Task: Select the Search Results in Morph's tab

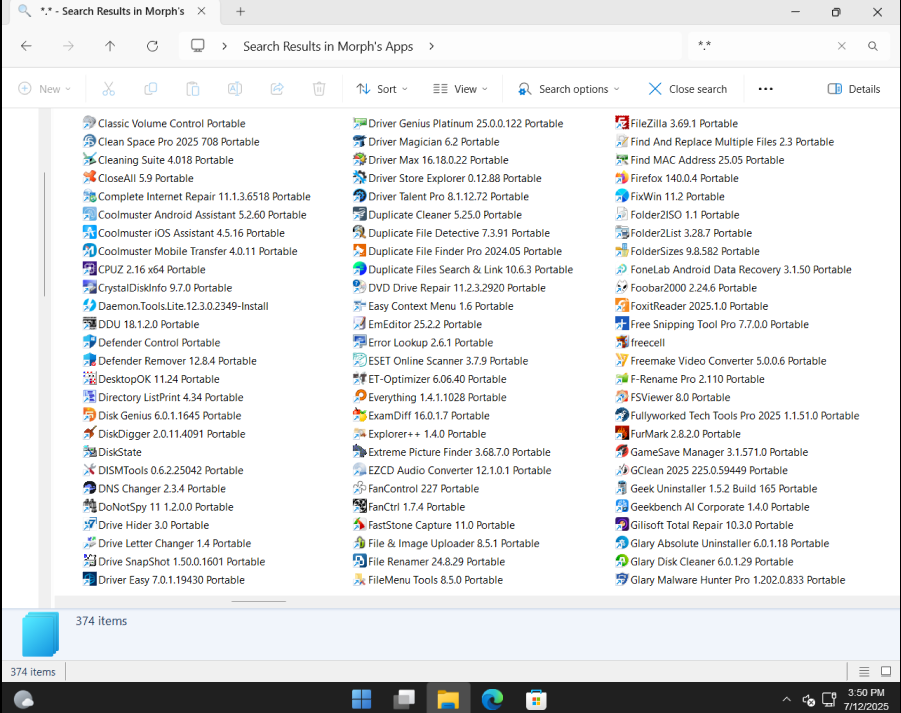Action: pyautogui.click(x=112, y=11)
